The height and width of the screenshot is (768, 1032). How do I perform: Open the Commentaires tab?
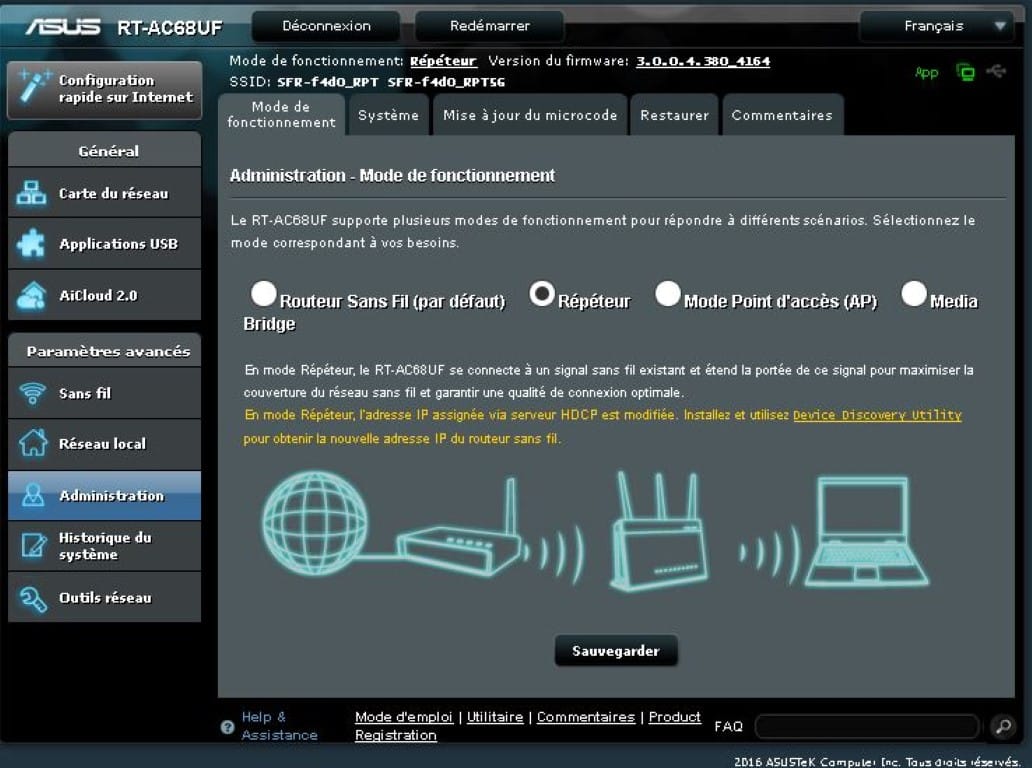[x=782, y=115]
